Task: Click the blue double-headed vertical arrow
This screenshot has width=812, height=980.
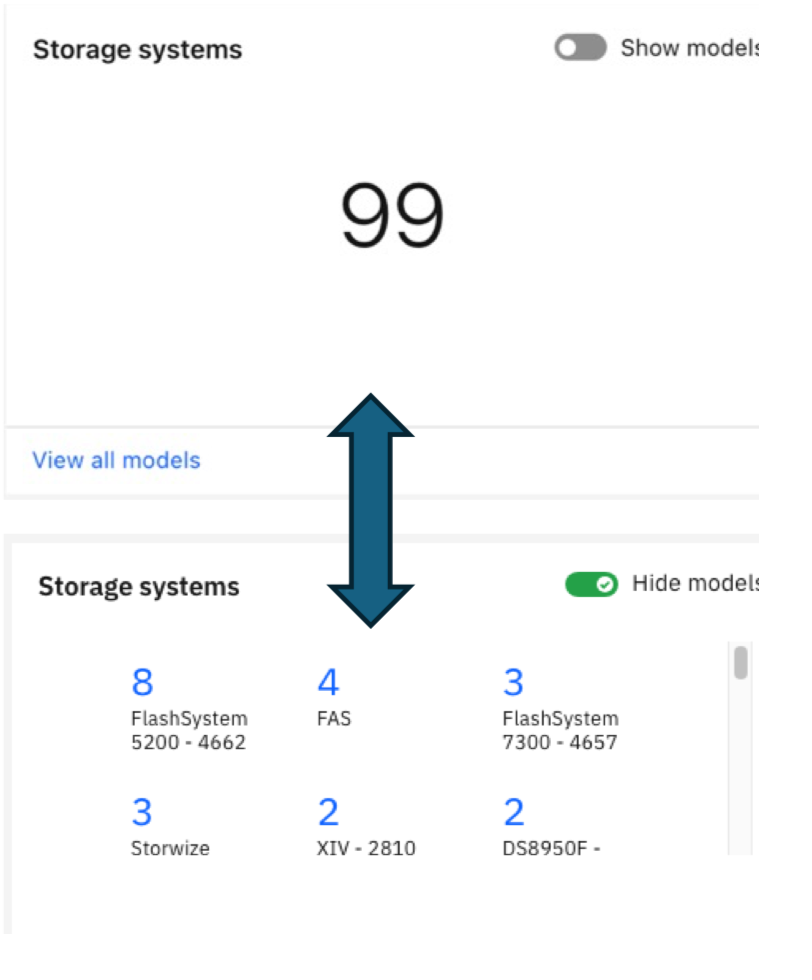Action: [x=371, y=510]
